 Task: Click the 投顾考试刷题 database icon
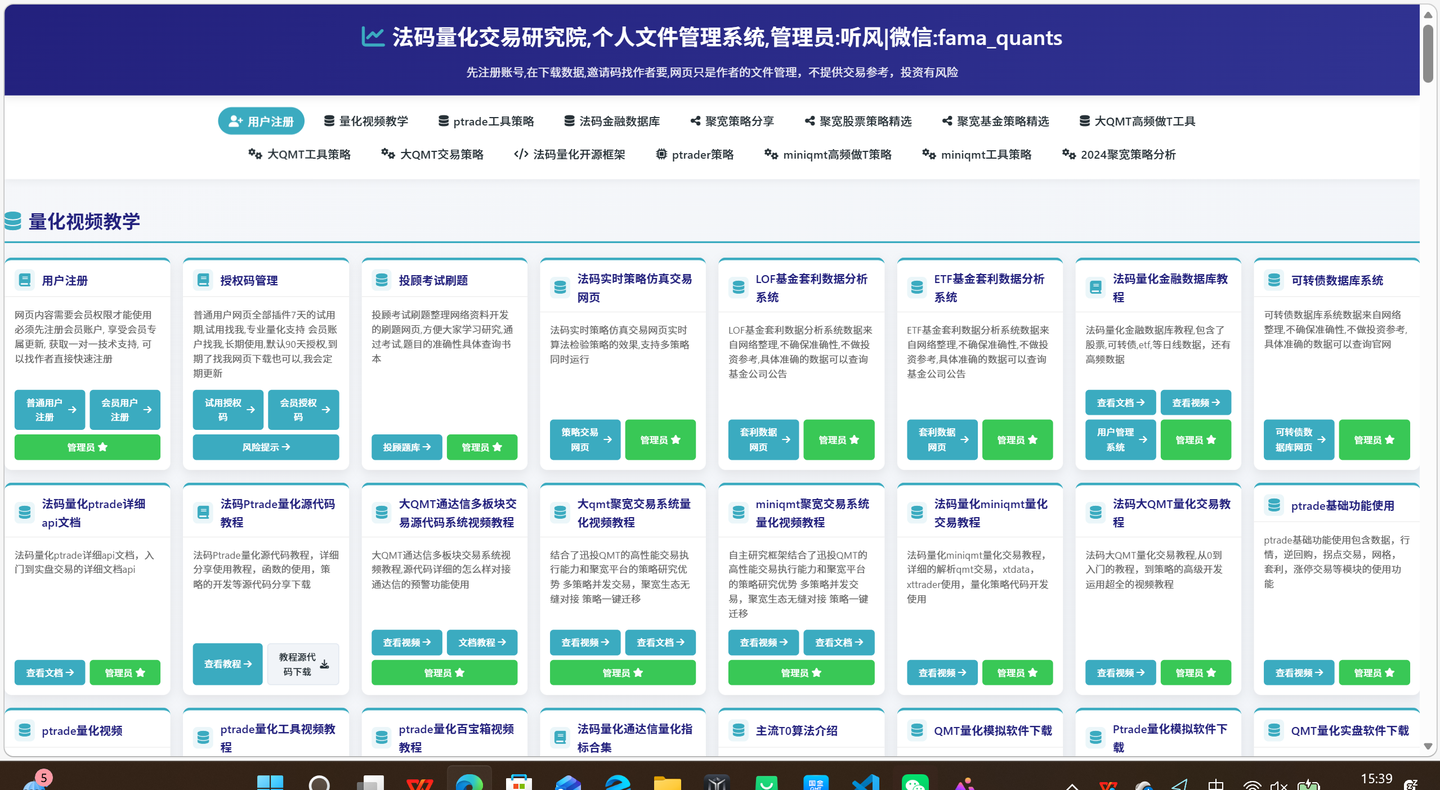(x=382, y=281)
